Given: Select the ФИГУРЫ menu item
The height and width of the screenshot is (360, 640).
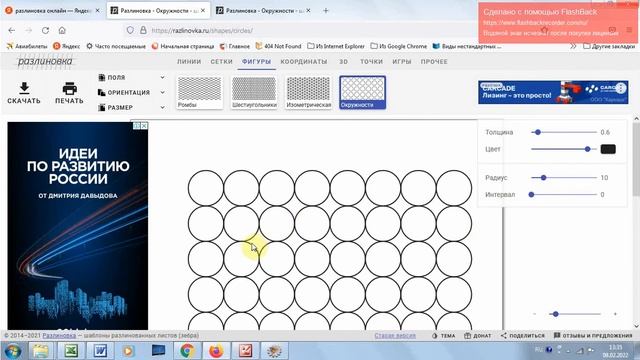Looking at the screenshot, I should point(256,62).
